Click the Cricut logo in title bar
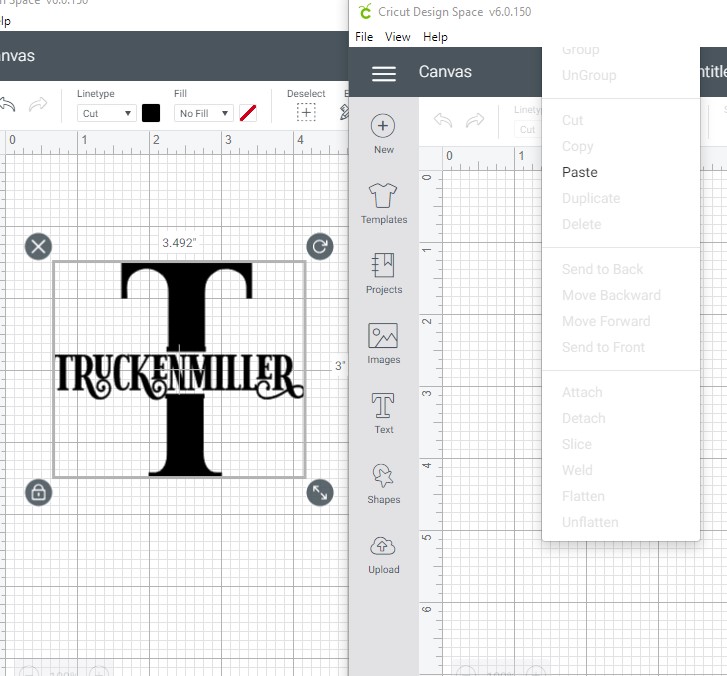 365,11
